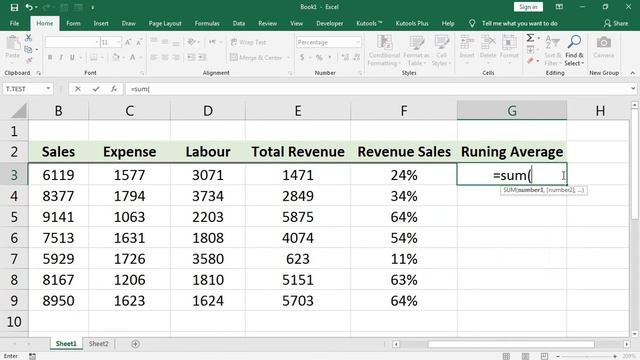Click the Format Painter brush icon
Image resolution: width=640 pixels, height=360 pixels.
coord(28,61)
